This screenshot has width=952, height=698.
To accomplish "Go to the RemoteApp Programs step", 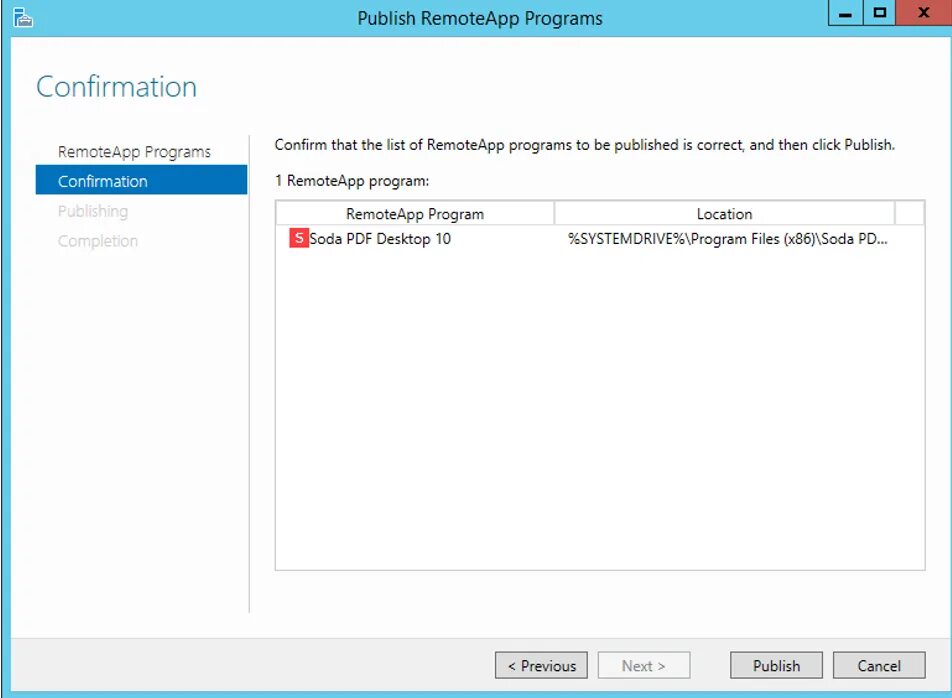I will click(133, 151).
